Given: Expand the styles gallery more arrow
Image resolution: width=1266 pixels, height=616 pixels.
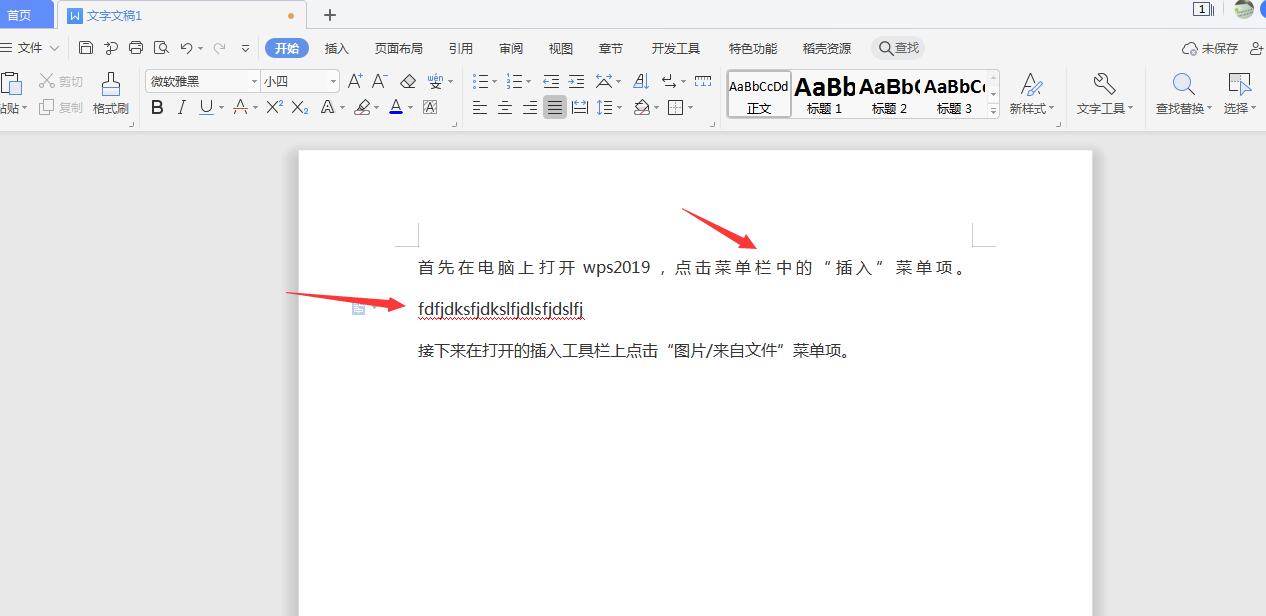Looking at the screenshot, I should point(993,111).
